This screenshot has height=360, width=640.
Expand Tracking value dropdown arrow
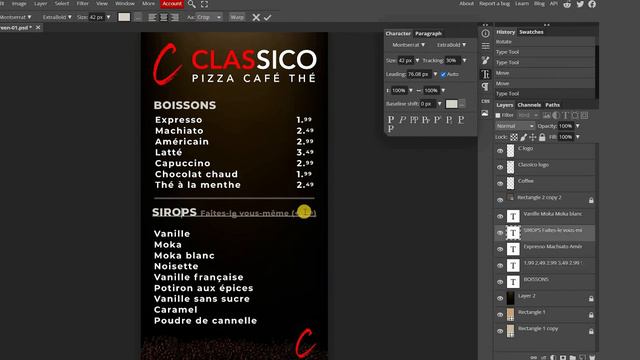[464, 60]
